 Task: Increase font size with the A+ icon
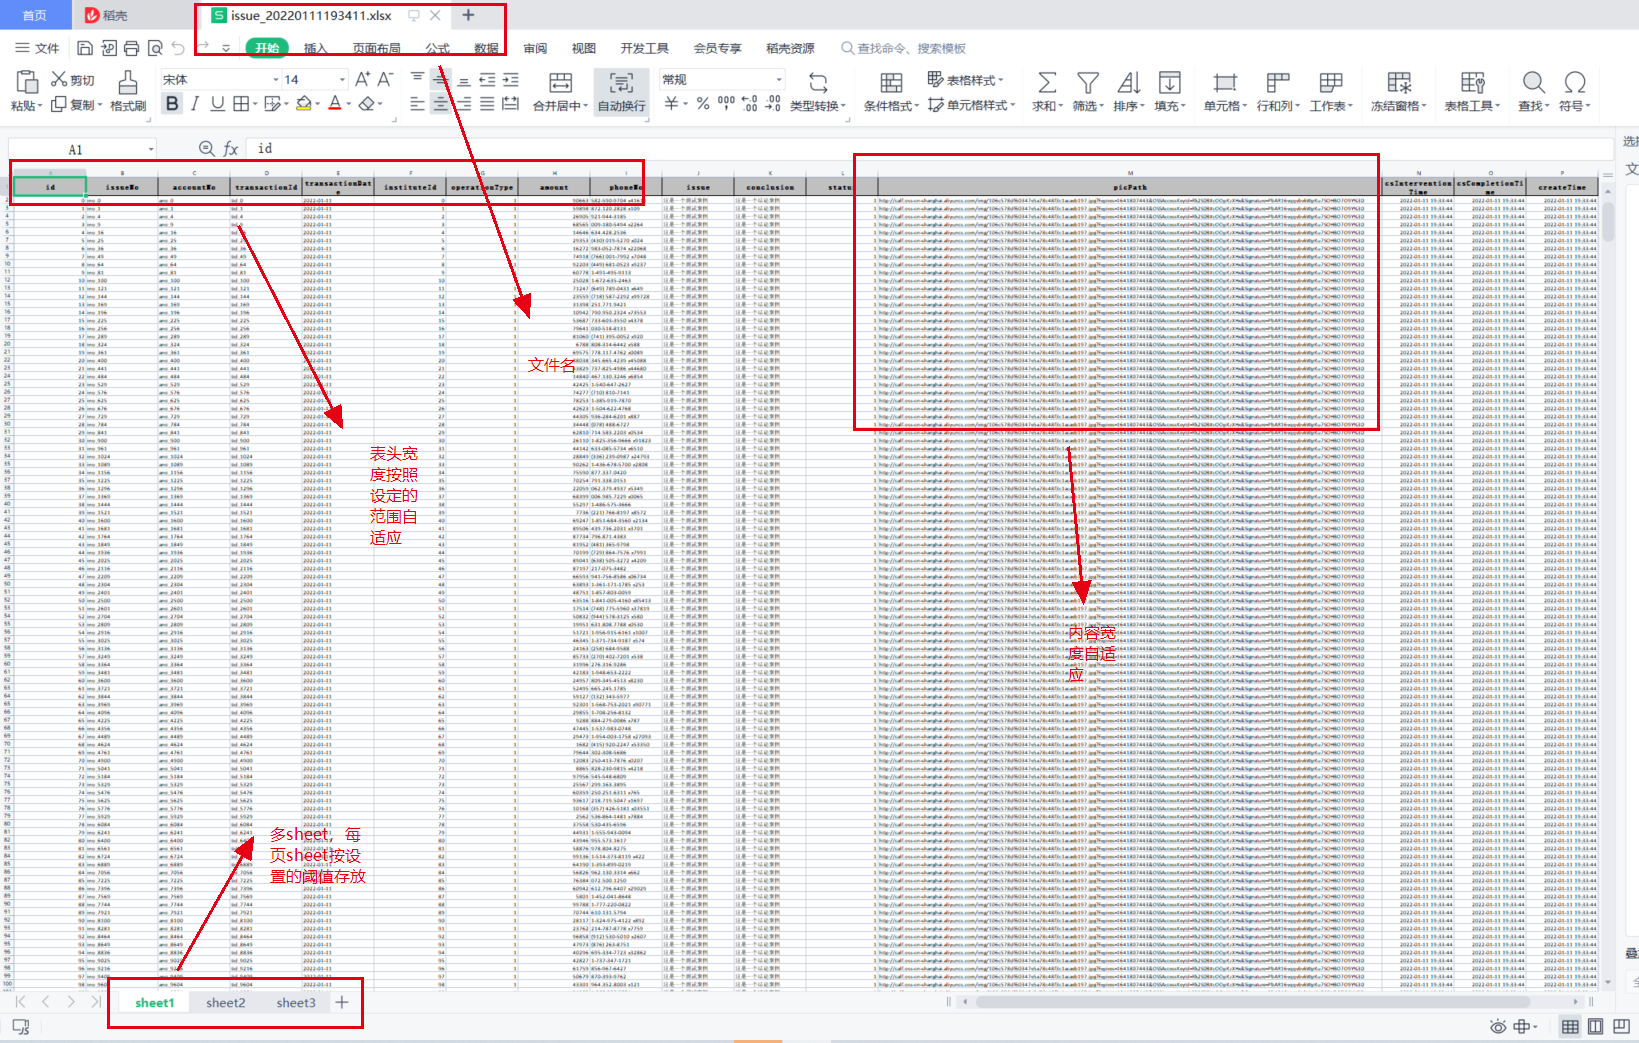[362, 79]
